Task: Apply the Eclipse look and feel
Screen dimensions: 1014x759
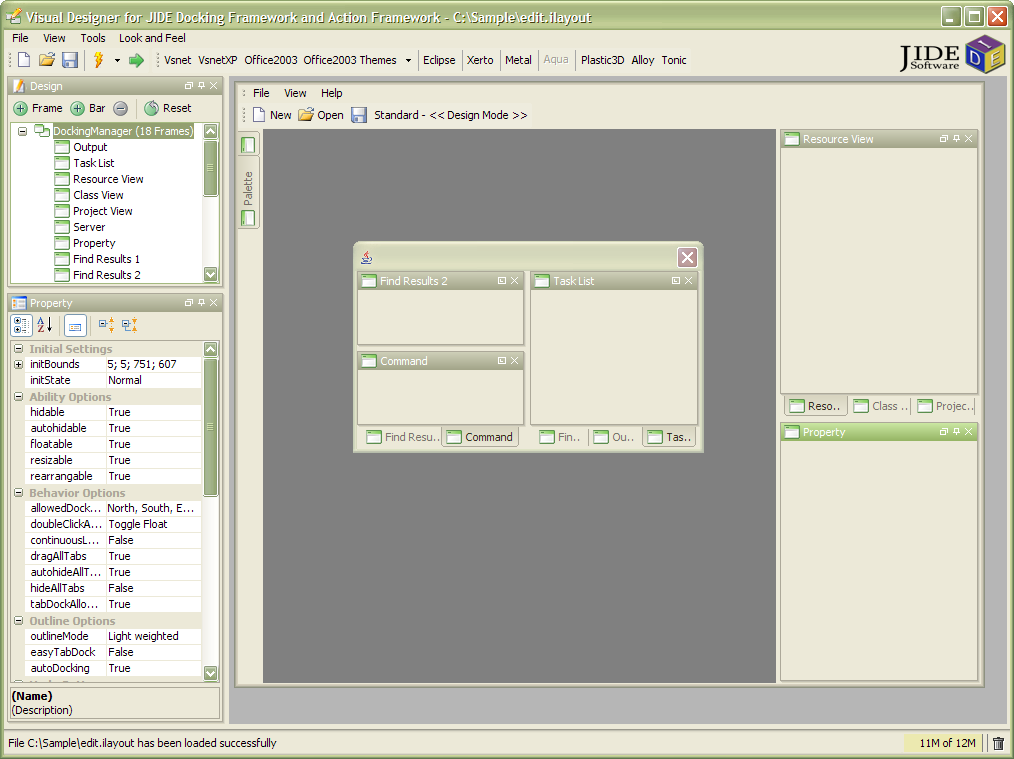Action: click(x=439, y=60)
